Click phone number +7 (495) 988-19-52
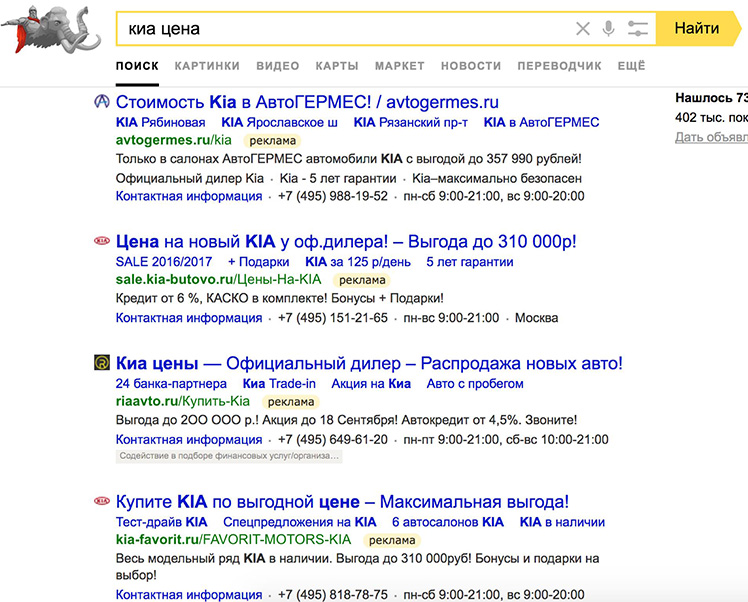 tap(333, 196)
